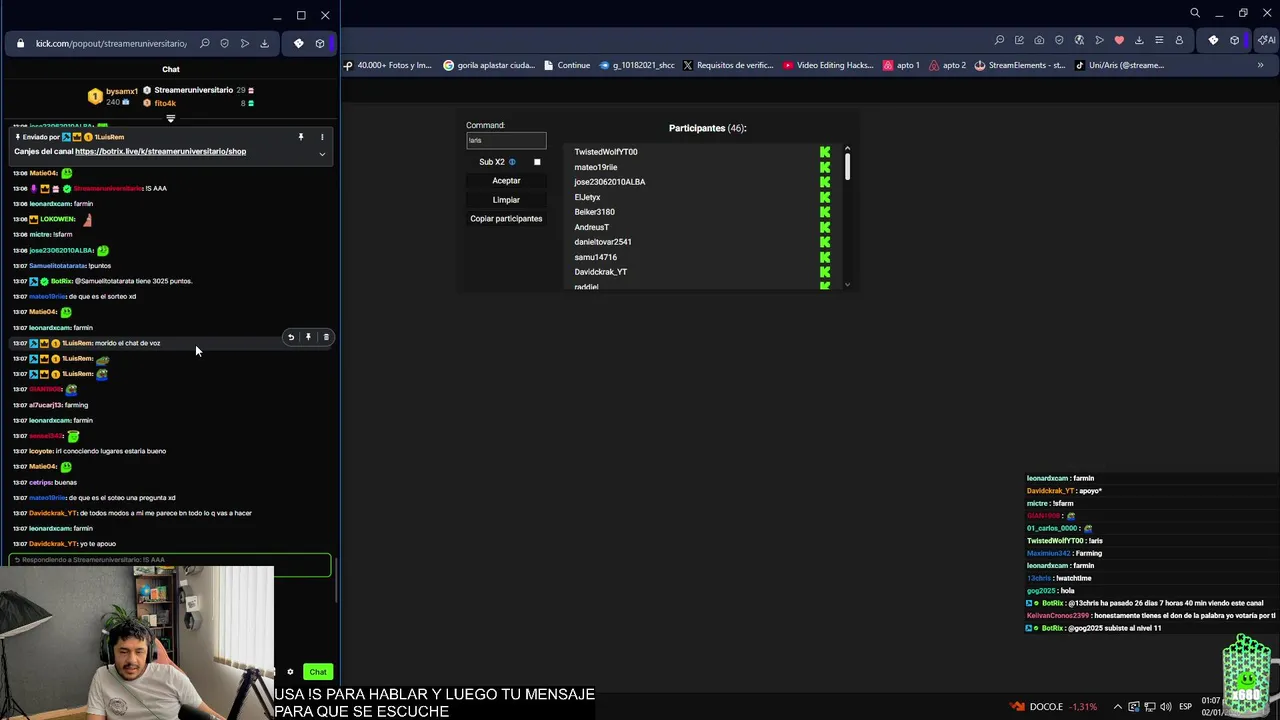Click the downloads icon in main browser toolbar
This screenshot has height=720, width=1280.
(x=1139, y=40)
